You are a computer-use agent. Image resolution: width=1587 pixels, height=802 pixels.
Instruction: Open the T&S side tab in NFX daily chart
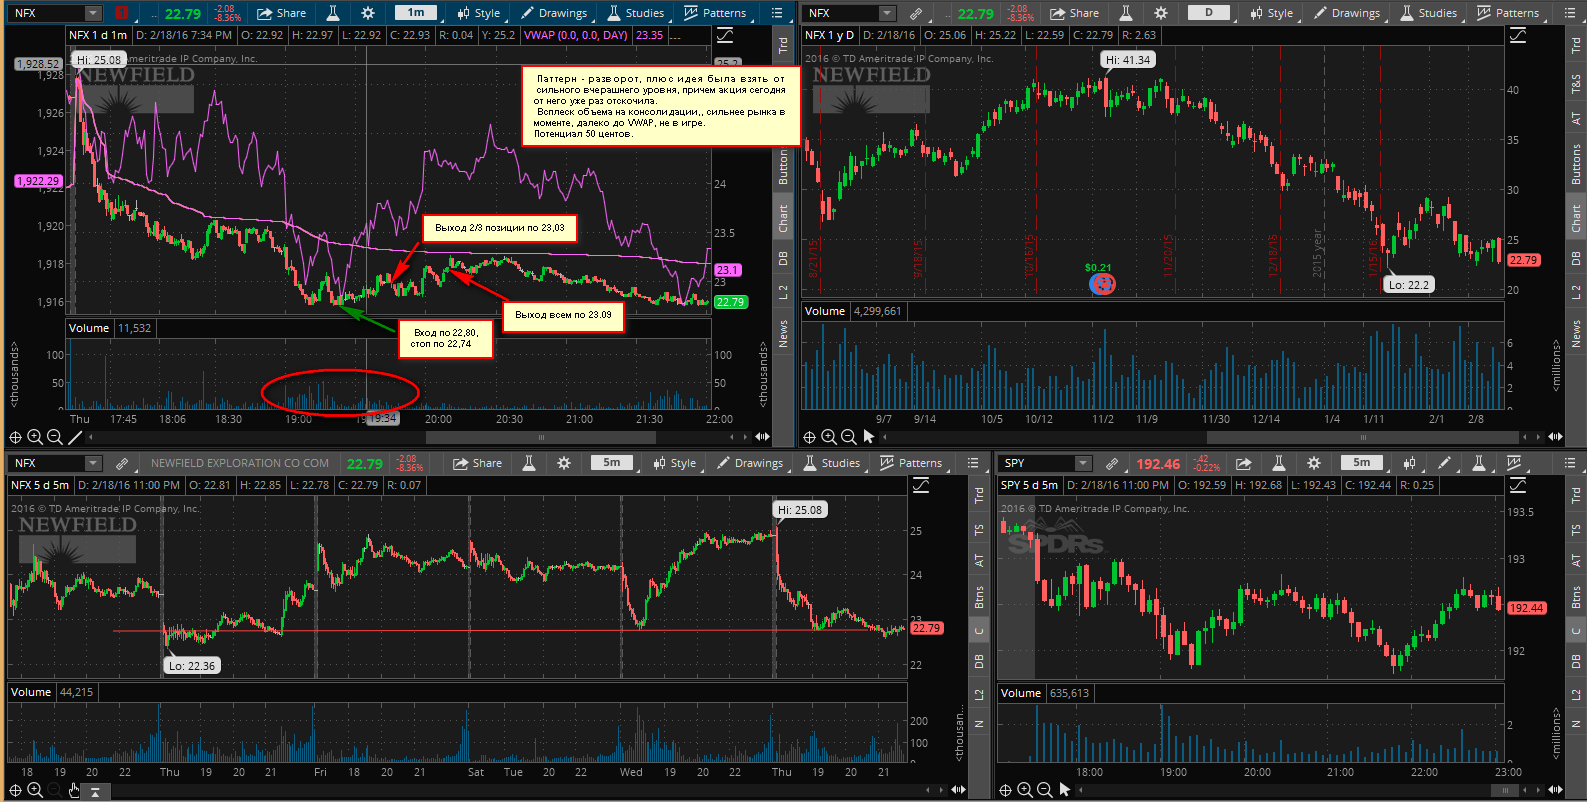coord(1576,84)
